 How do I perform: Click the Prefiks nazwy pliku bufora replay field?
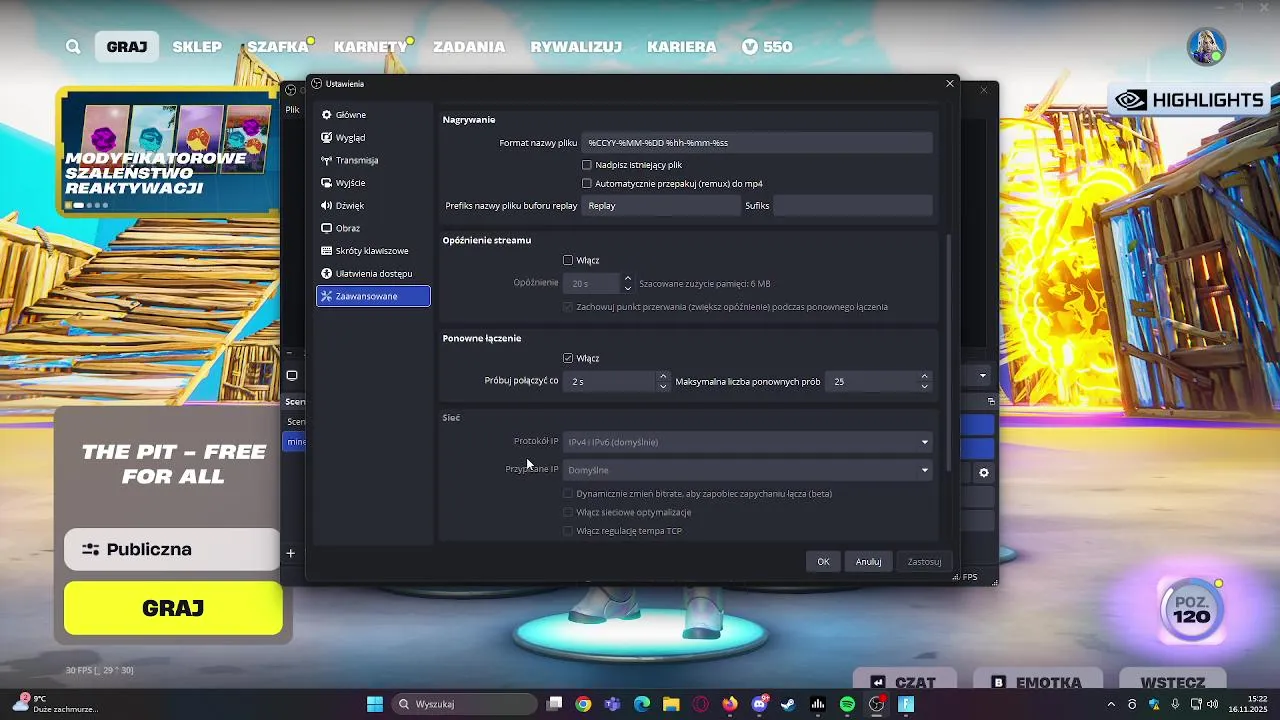[x=661, y=206]
